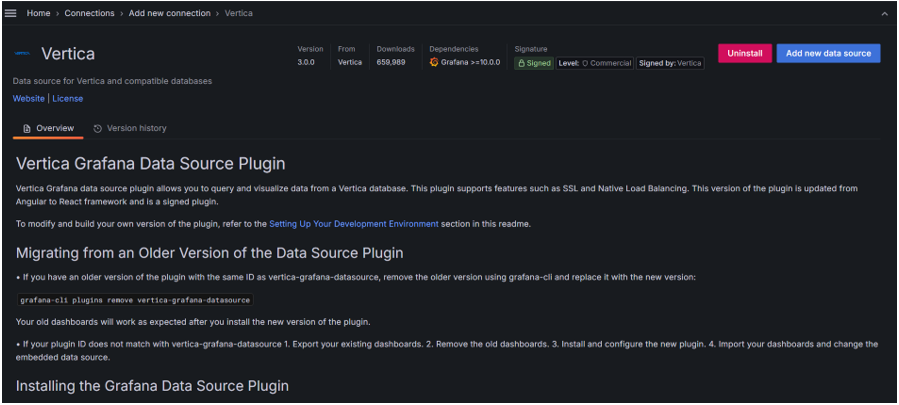Screen dimensions: 899x405
Task: Click the downloads count 659,989
Action: click(391, 63)
